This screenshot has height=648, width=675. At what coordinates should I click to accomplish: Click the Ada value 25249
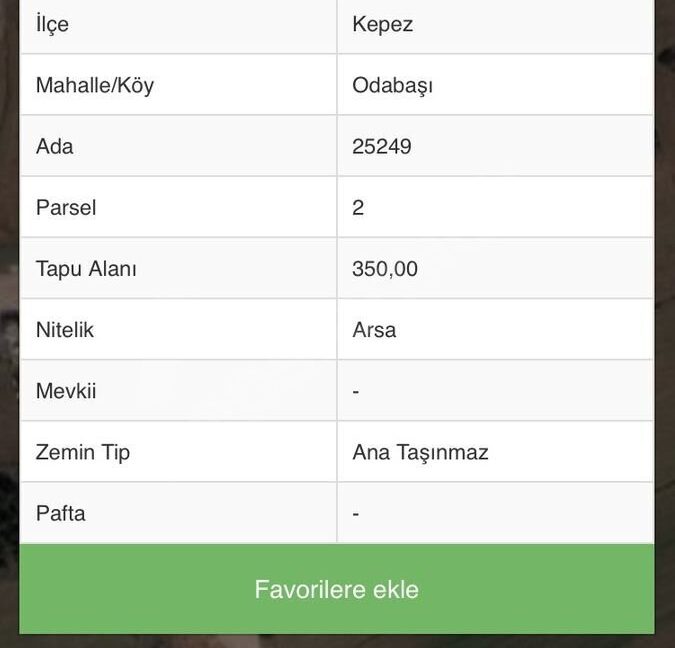pyautogui.click(x=382, y=146)
